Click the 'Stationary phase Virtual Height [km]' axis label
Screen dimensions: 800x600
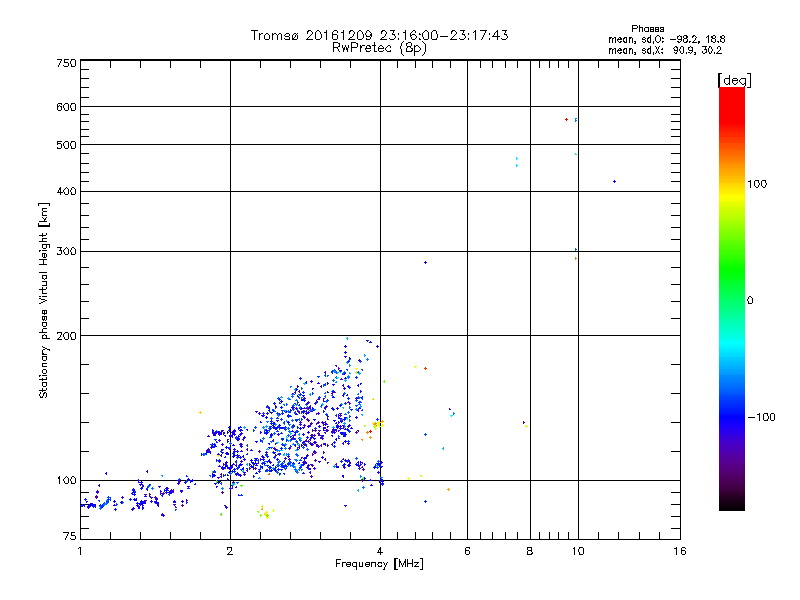(x=44, y=300)
